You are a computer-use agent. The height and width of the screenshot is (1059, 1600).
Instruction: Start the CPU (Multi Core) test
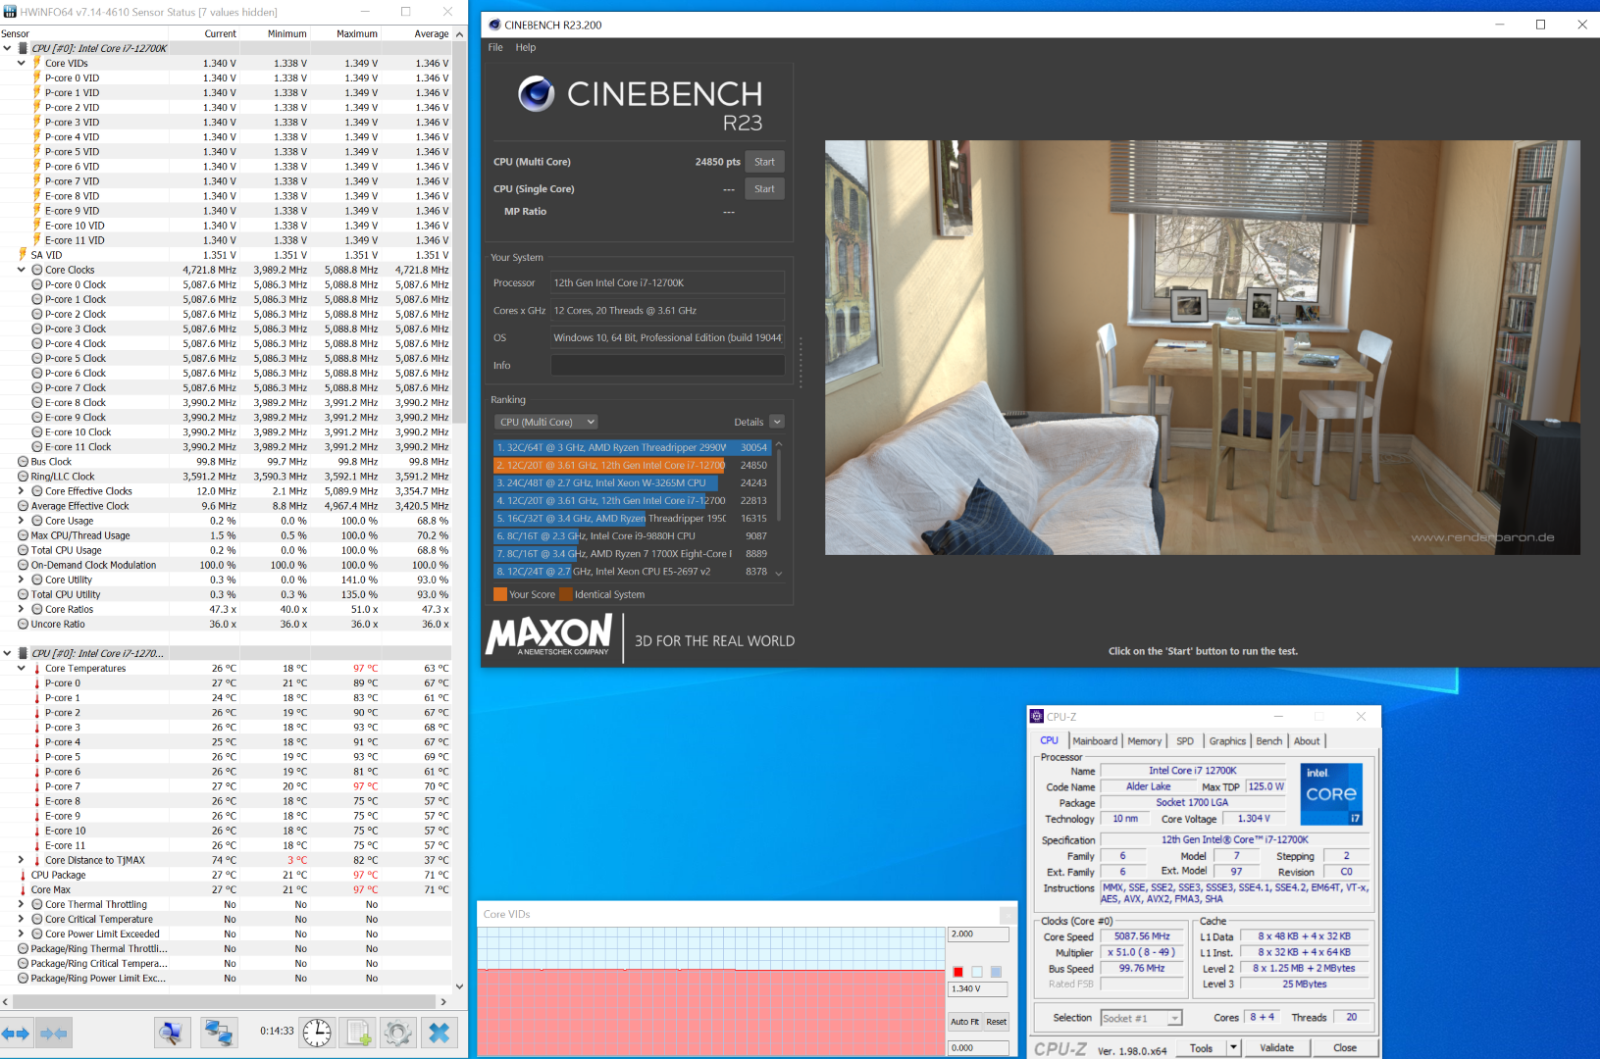[x=765, y=162]
